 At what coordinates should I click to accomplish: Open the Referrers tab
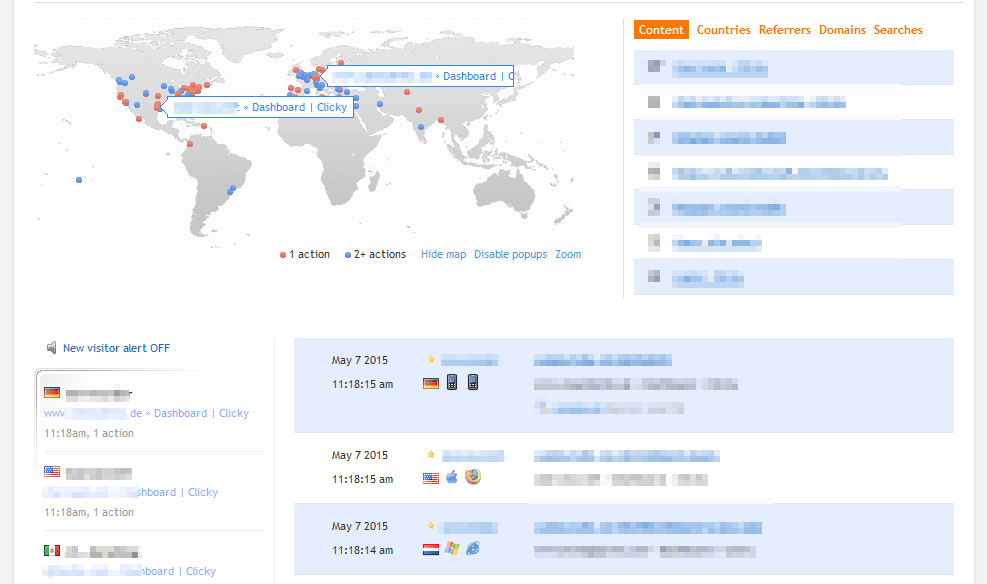784,30
